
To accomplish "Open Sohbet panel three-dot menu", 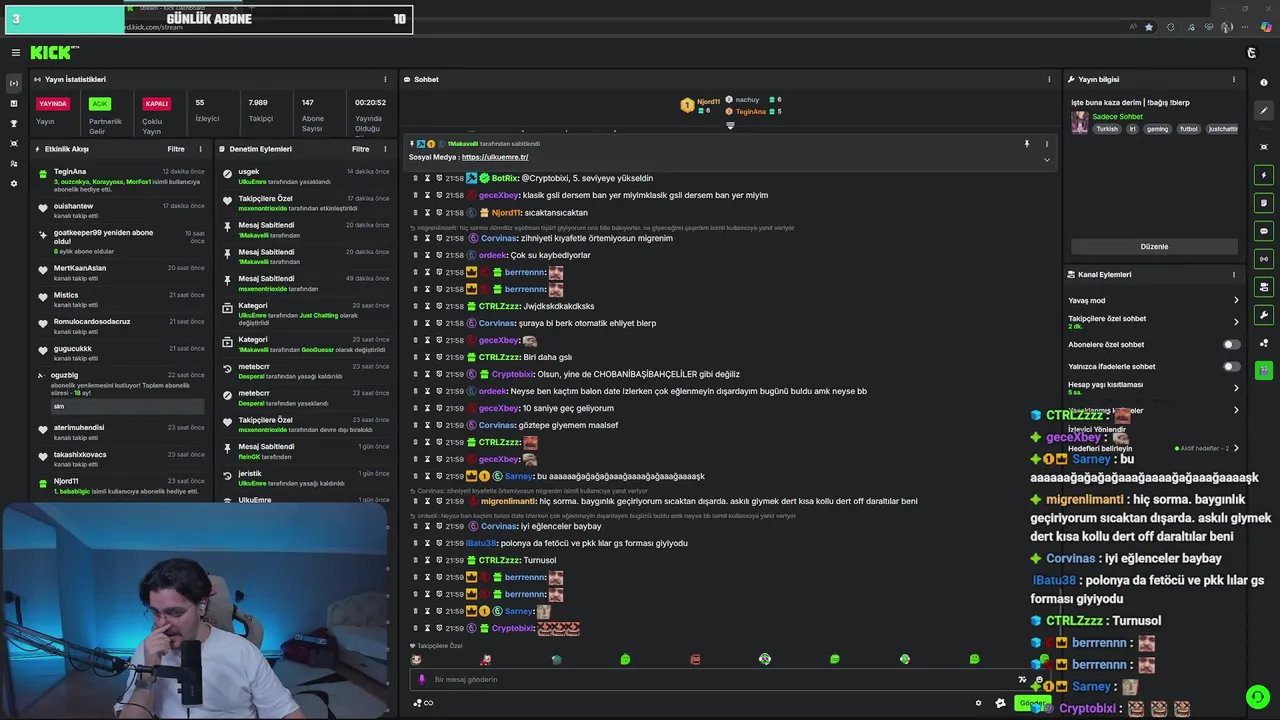I will point(1049,79).
